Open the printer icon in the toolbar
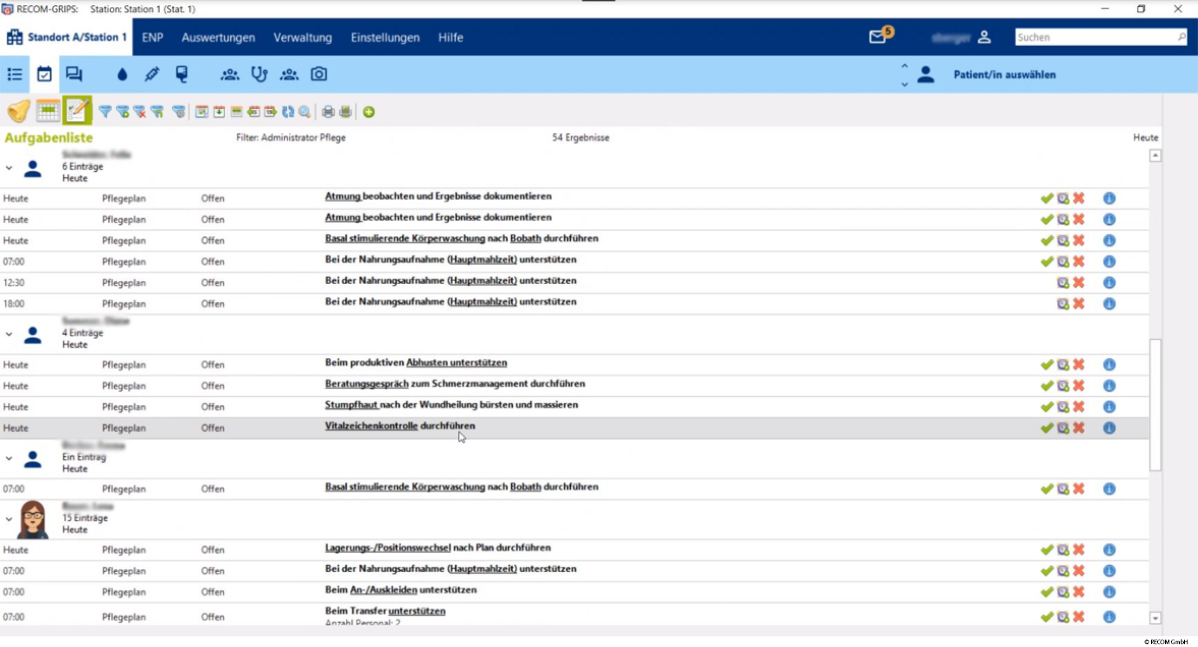 [x=328, y=111]
